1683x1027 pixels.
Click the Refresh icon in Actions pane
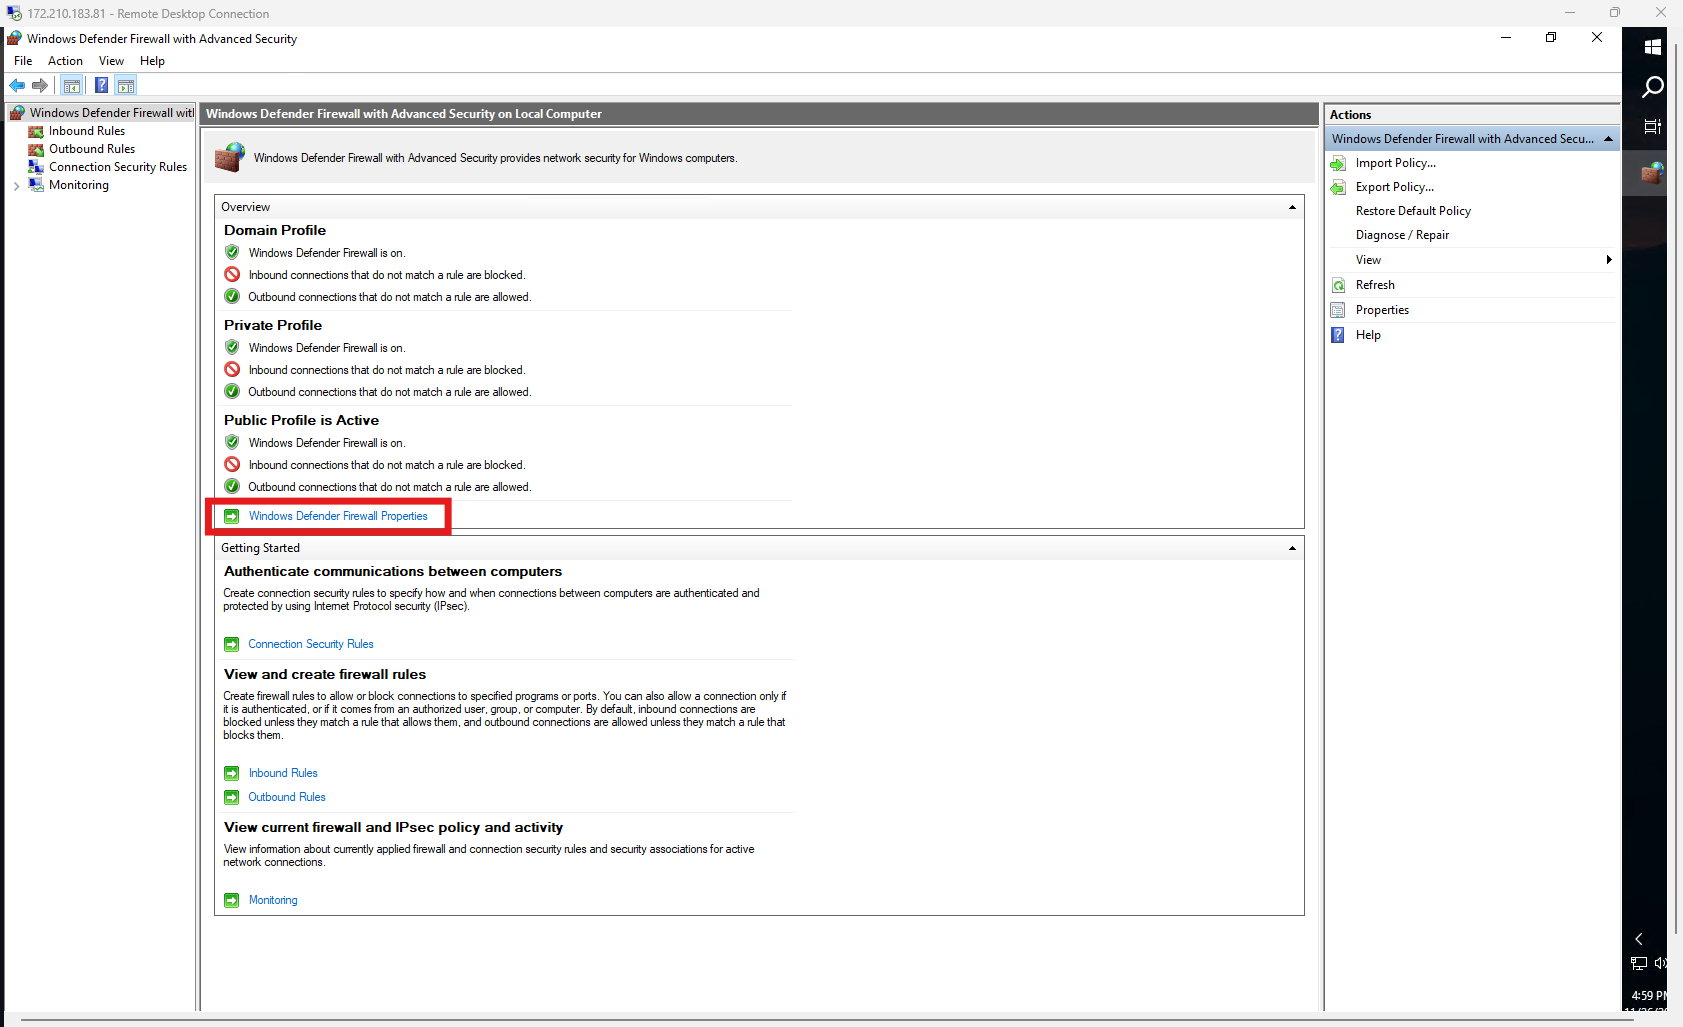pos(1338,285)
